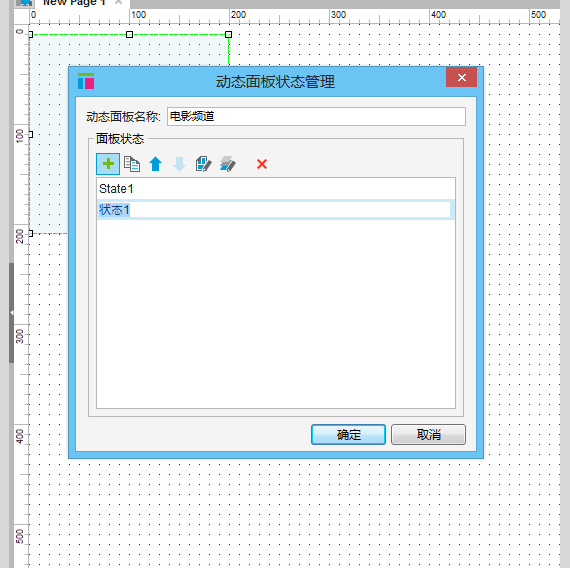Confirm with the 确定 button
Viewport: 570px width, 568px height.
[x=348, y=435]
